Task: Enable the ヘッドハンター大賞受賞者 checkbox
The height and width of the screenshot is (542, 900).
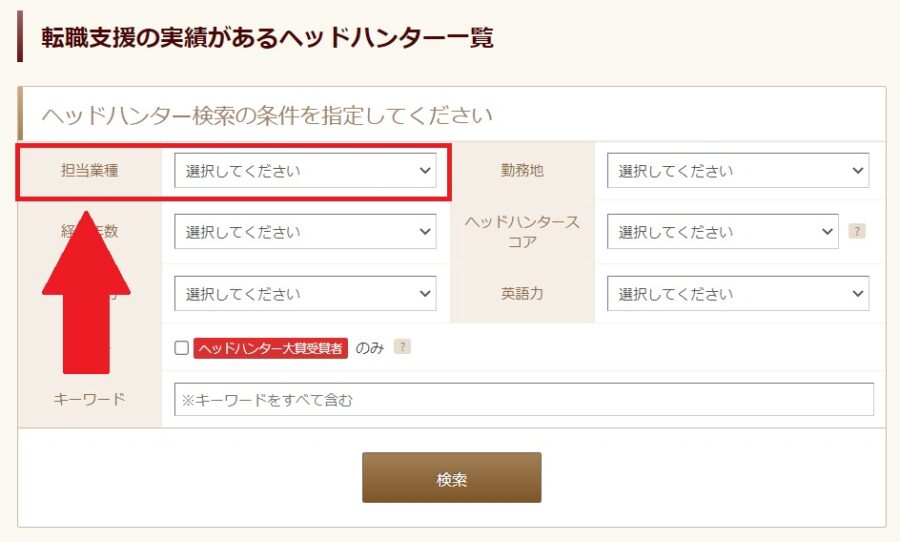Action: [181, 348]
